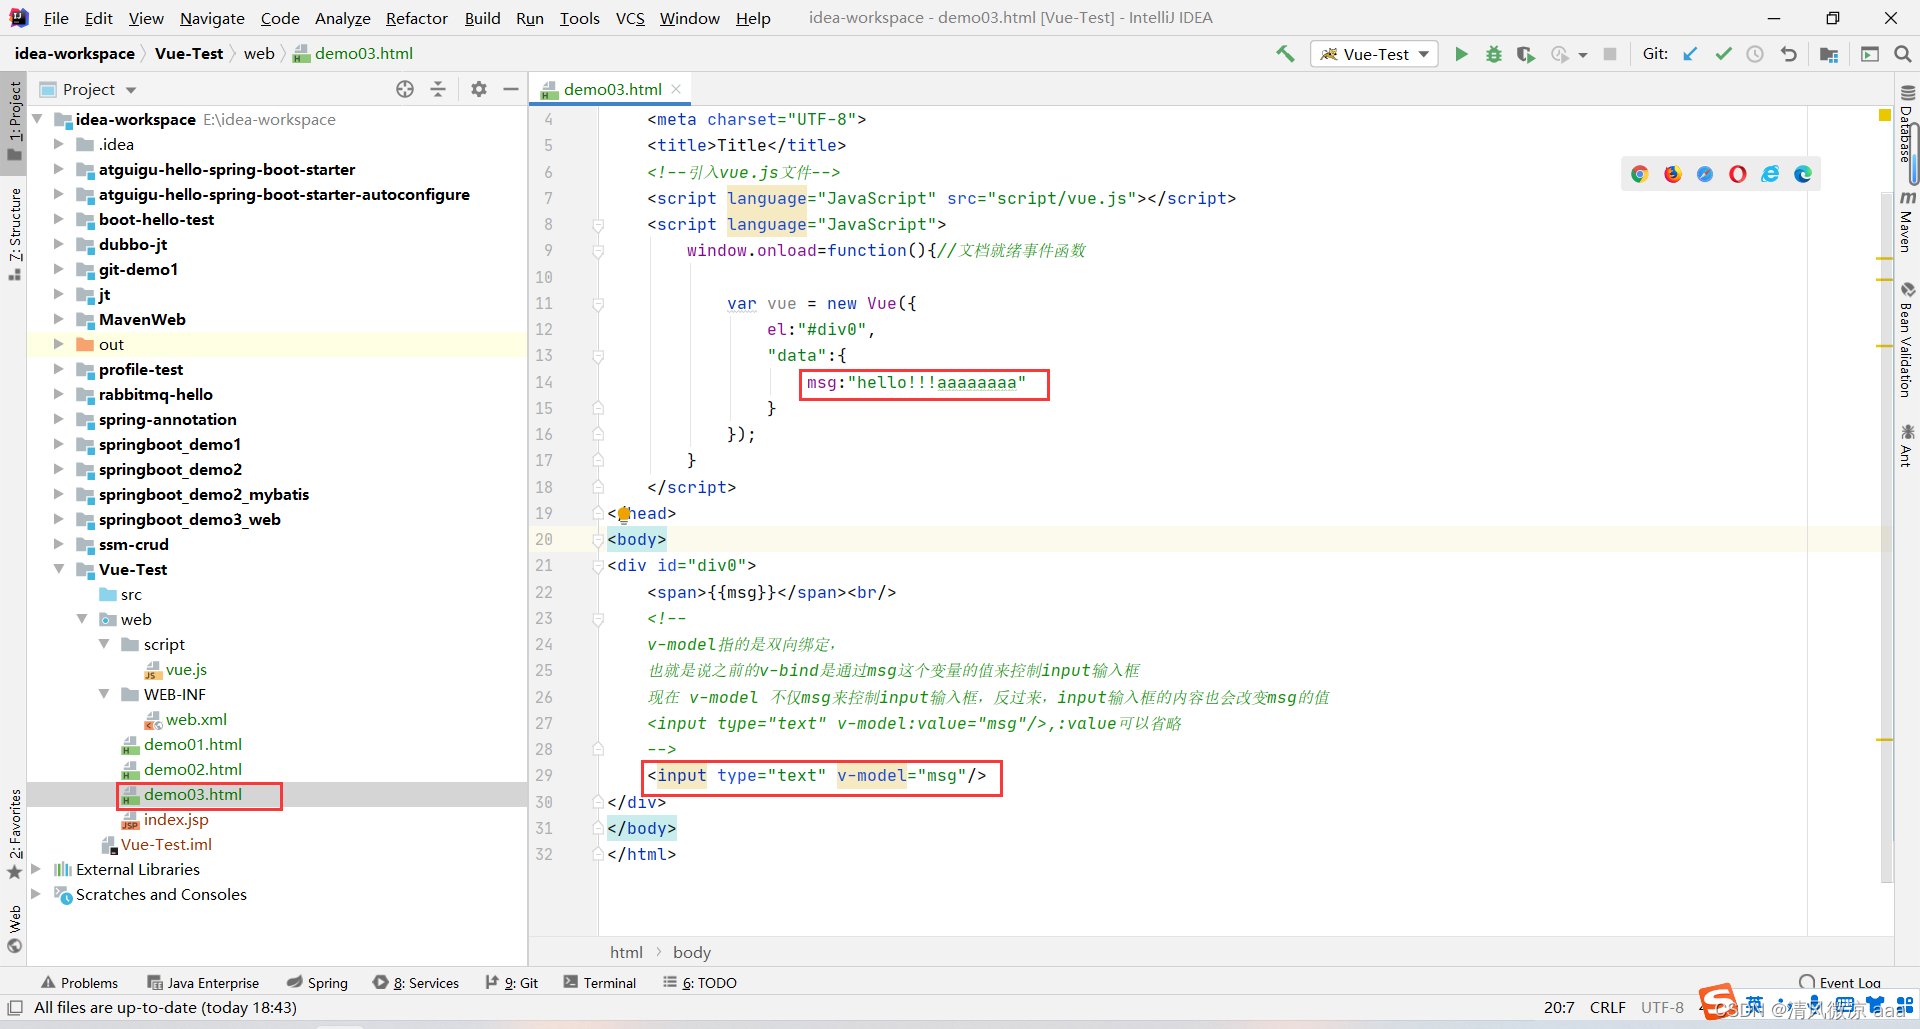This screenshot has height=1029, width=1920.
Task: Select vue.js file in tree
Action: point(186,669)
